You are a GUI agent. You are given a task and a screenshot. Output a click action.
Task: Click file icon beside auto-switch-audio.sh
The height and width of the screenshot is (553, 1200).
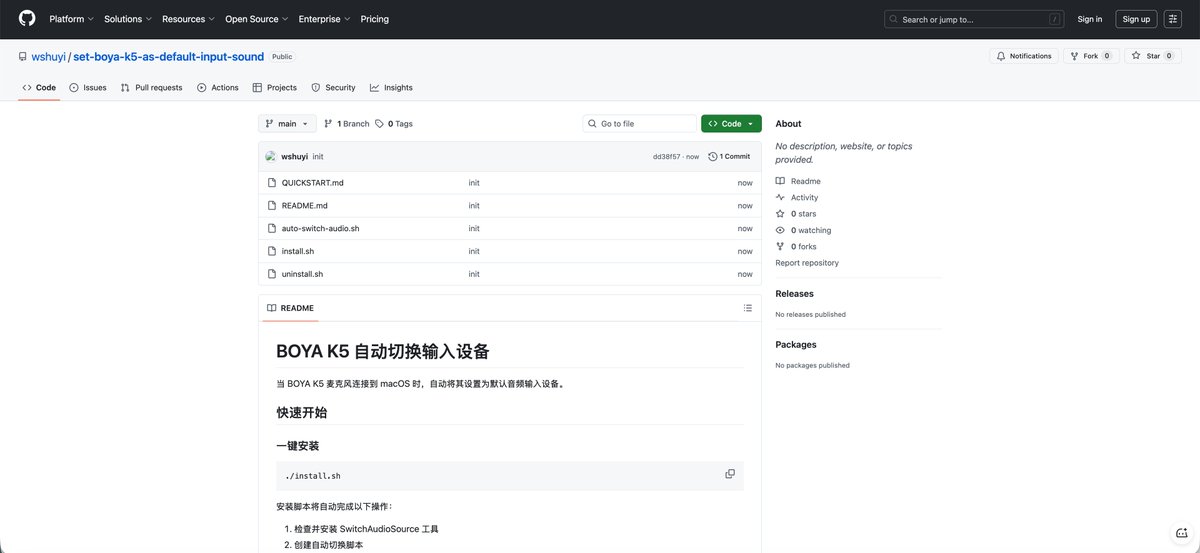[271, 228]
